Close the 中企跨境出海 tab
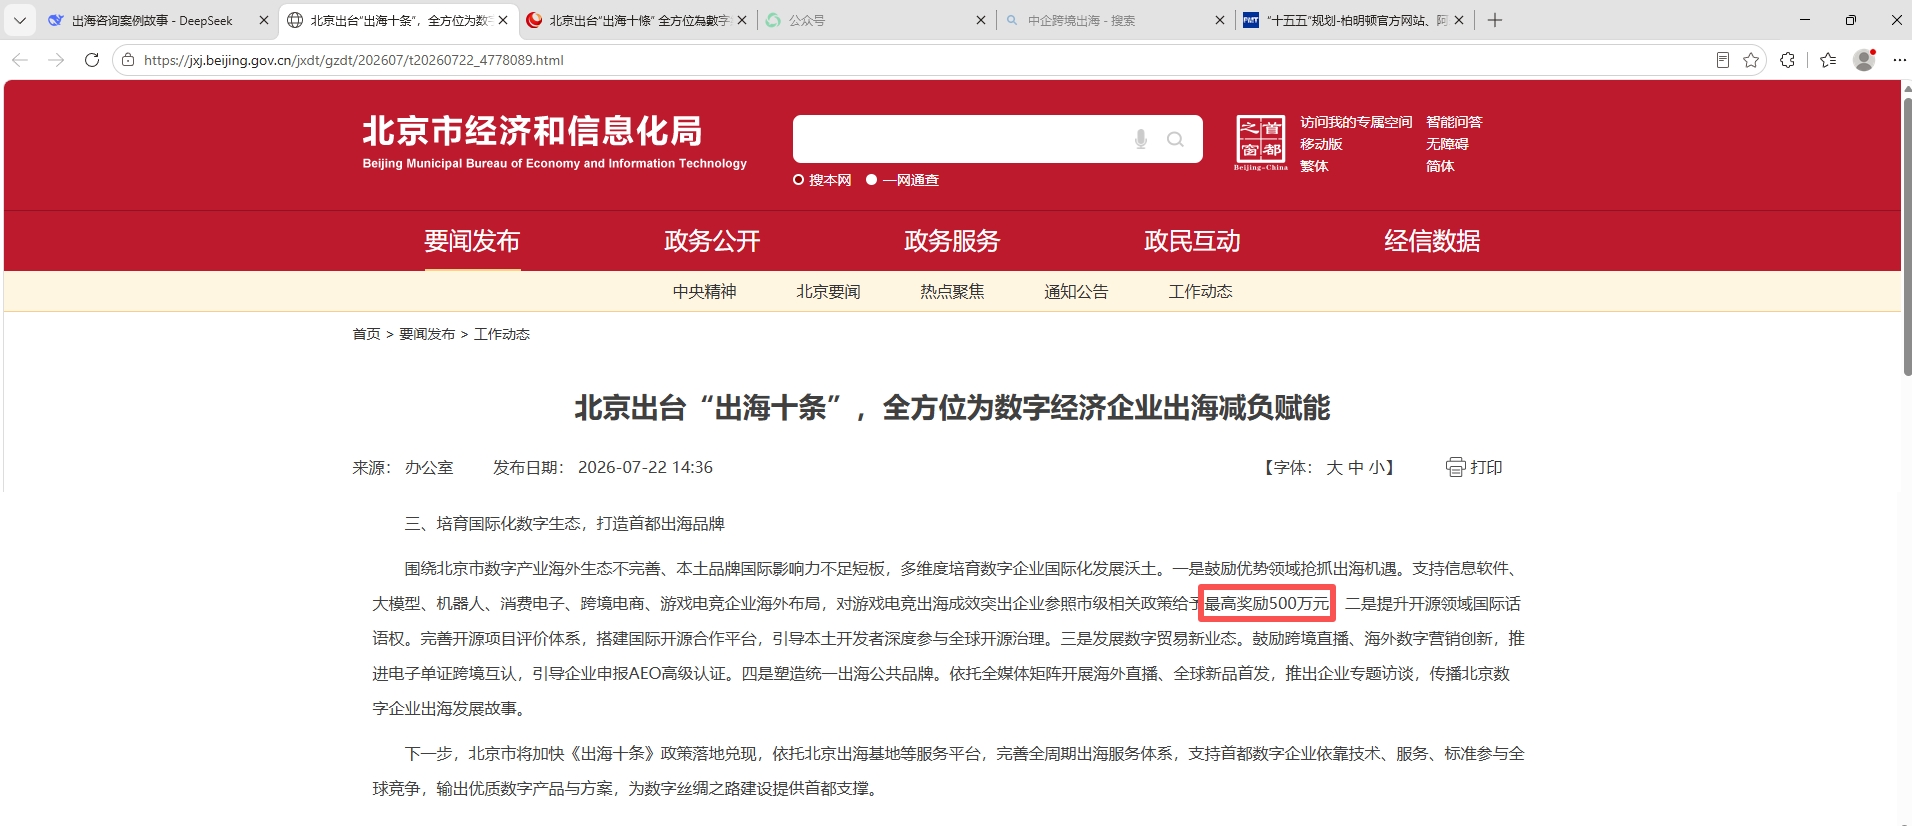The height and width of the screenshot is (826, 1912). tap(1219, 20)
